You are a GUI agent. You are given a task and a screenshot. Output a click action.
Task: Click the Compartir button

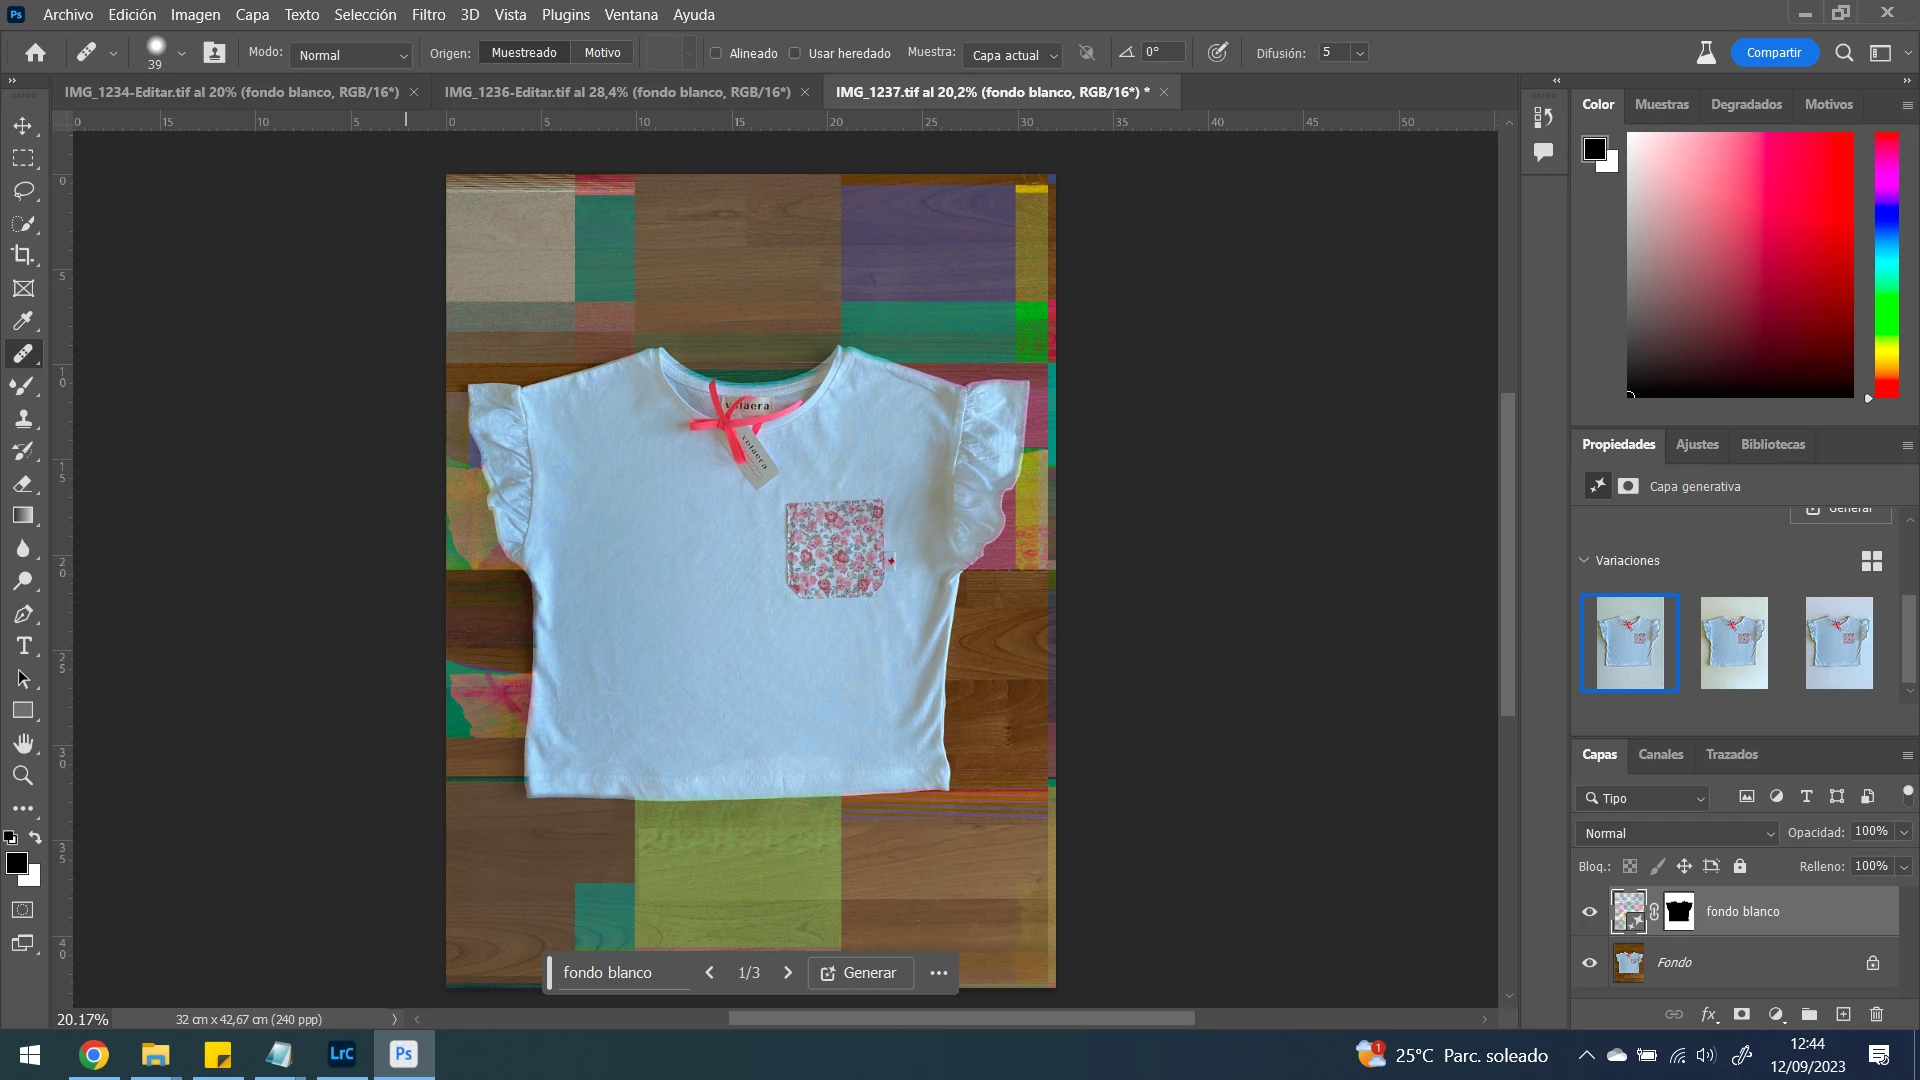tap(1773, 53)
